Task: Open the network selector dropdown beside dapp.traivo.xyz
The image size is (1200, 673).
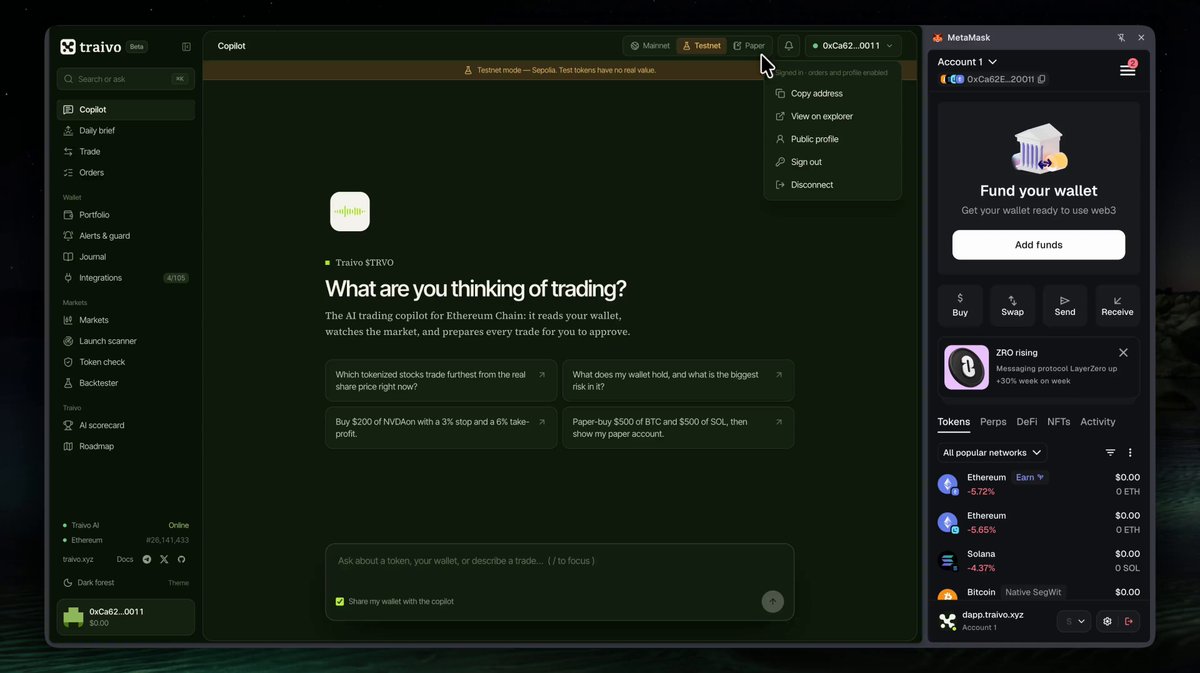Action: 1073,621
